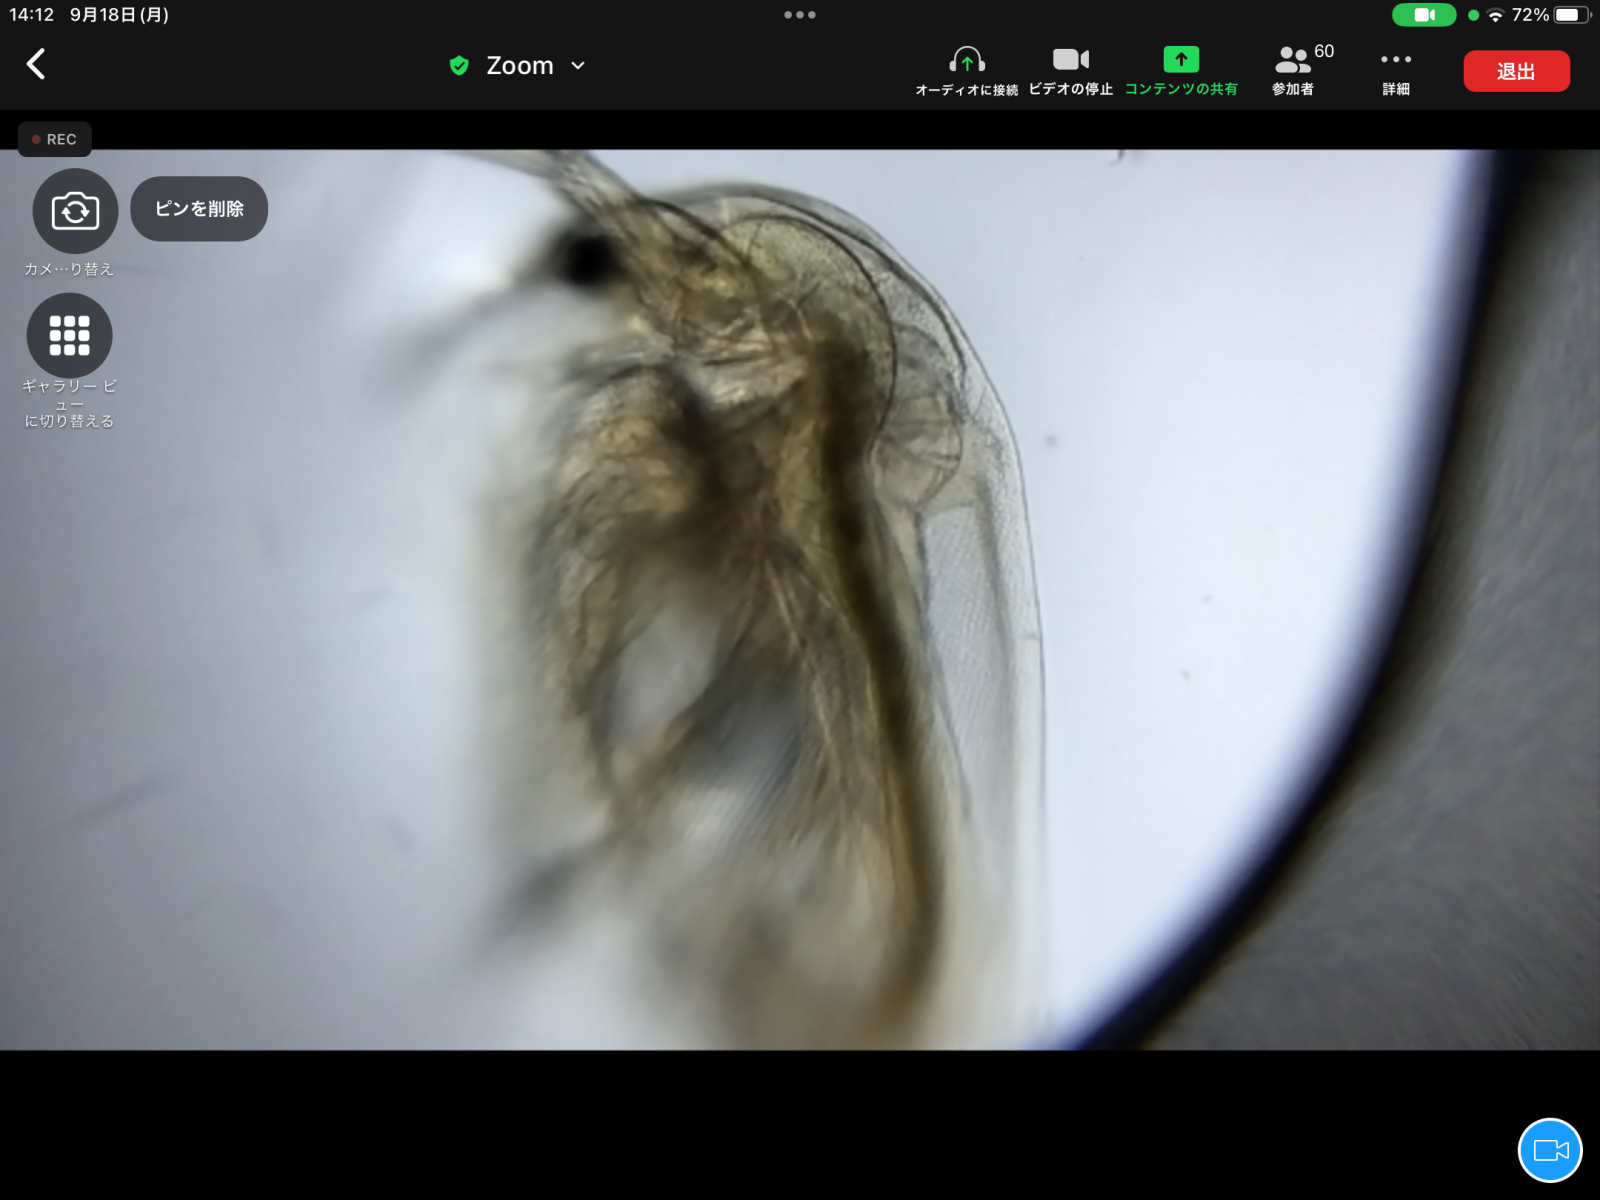Switch to gallery view with grid icon
The width and height of the screenshot is (1600, 1200).
point(69,336)
